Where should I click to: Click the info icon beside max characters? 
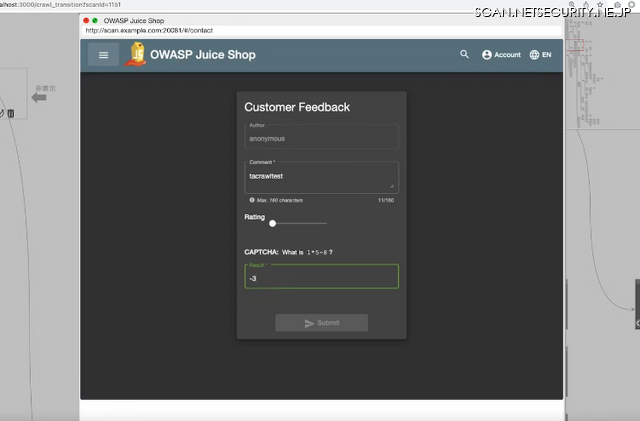(252, 200)
